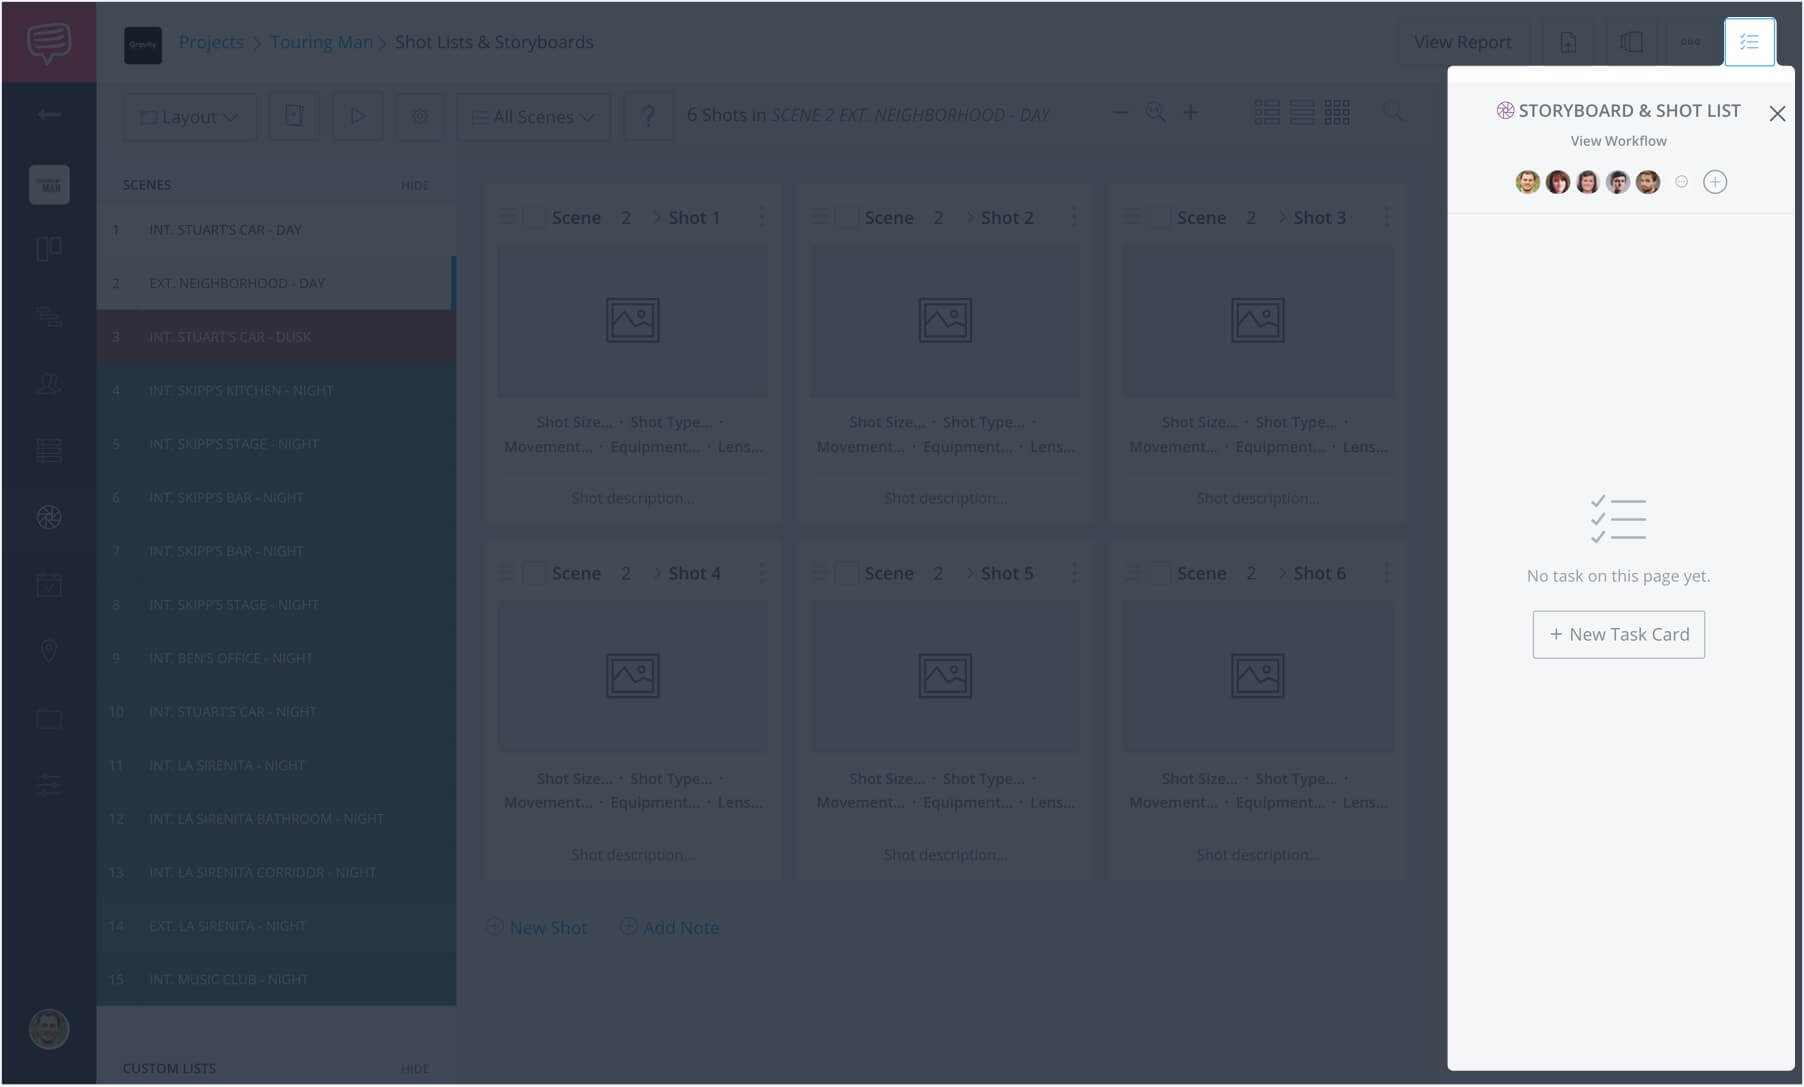The height and width of the screenshot is (1087, 1804).
Task: Create a New Task Card
Action: (x=1618, y=633)
